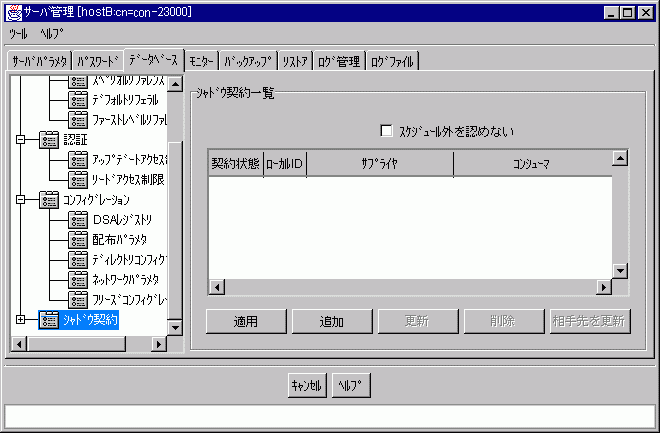Collapse the コンフィグレーション tree branch

click(x=20, y=199)
